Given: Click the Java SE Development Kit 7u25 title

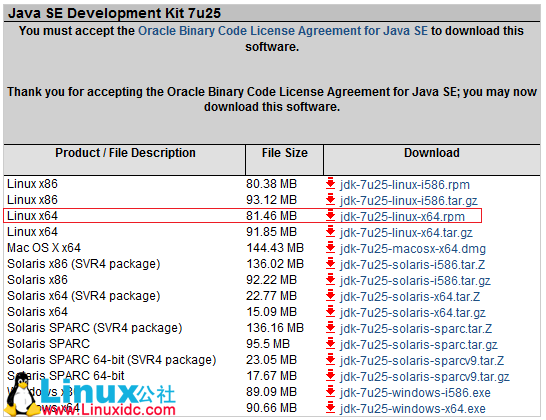Looking at the screenshot, I should point(114,13).
